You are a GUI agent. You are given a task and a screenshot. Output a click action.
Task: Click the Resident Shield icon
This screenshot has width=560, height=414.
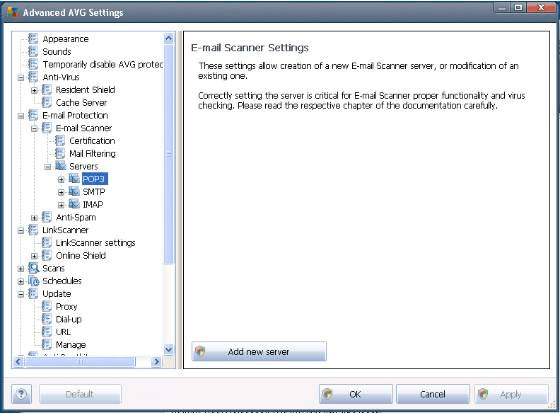click(x=46, y=90)
